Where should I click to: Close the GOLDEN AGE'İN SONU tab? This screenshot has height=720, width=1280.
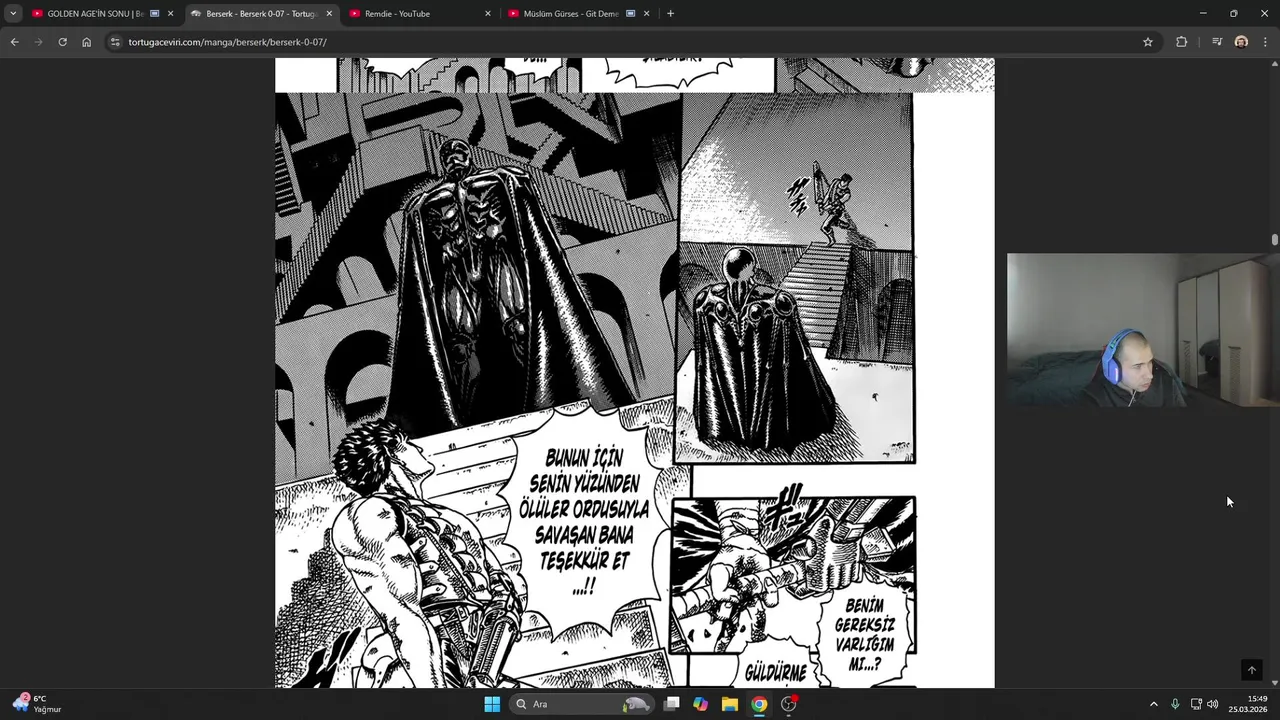pos(170,14)
